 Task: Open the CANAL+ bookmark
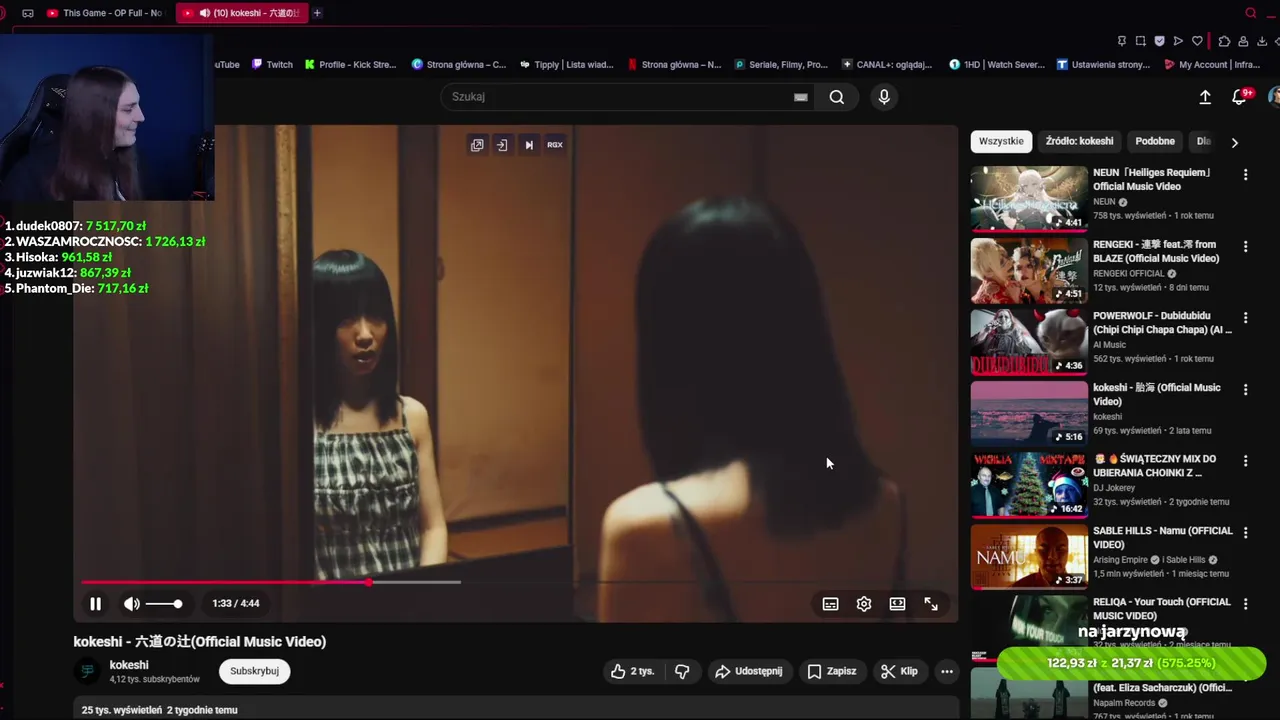[887, 64]
